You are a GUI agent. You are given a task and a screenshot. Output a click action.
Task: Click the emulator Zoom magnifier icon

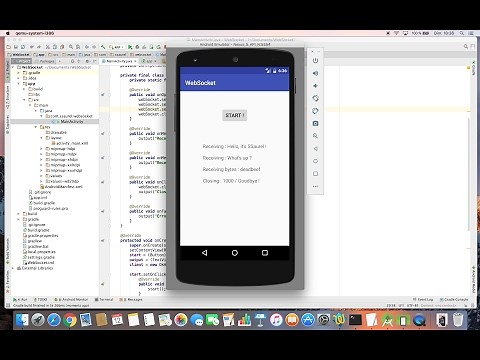coord(315,136)
